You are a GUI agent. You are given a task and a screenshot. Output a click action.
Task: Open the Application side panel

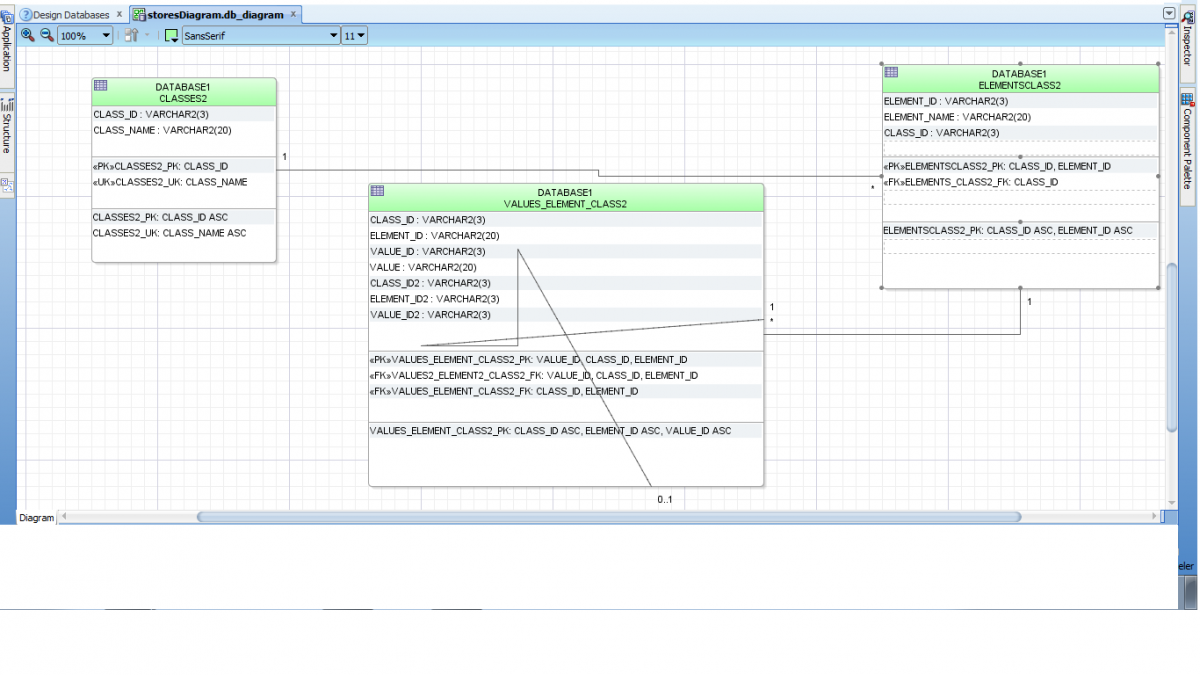[x=7, y=48]
